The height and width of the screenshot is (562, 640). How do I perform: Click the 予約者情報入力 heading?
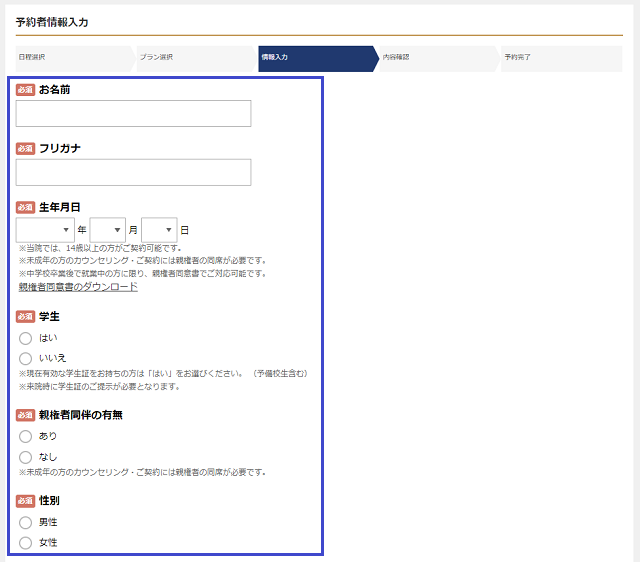(52, 22)
